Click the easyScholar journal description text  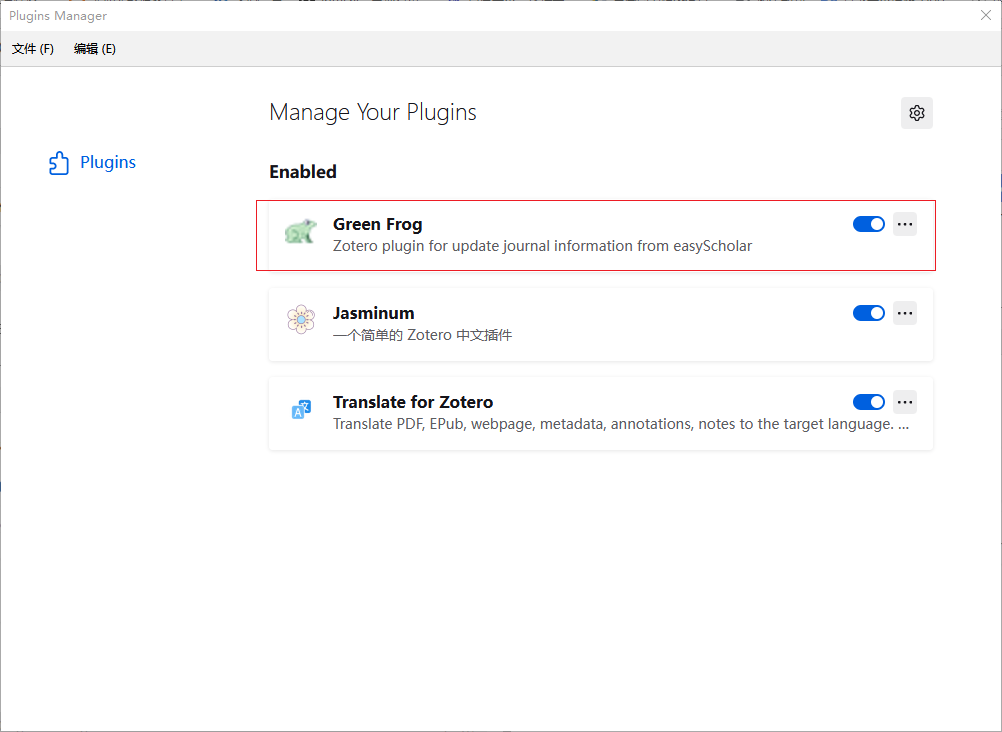(x=543, y=246)
